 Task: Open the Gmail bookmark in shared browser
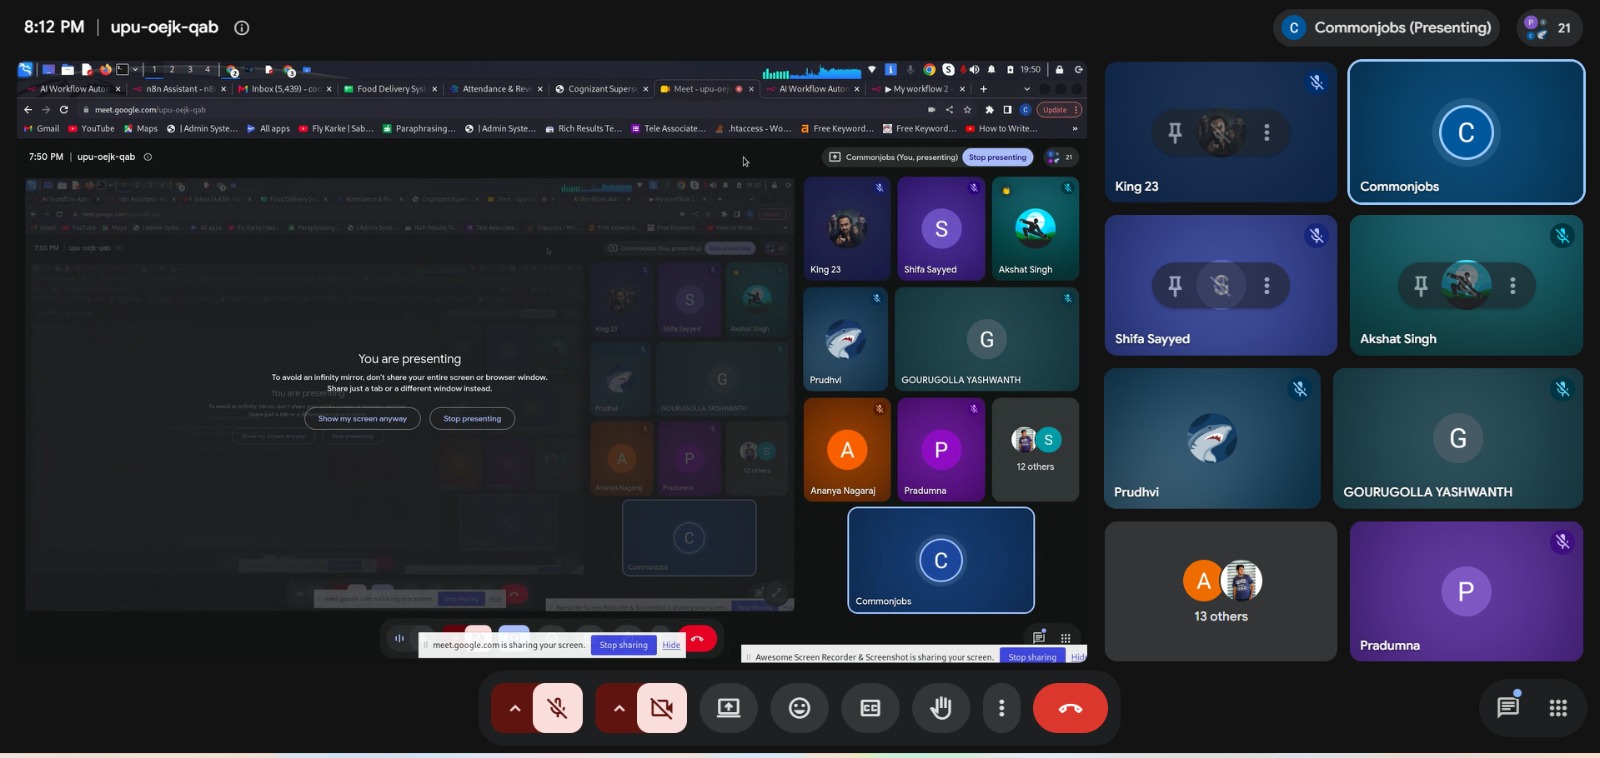pyautogui.click(x=41, y=128)
